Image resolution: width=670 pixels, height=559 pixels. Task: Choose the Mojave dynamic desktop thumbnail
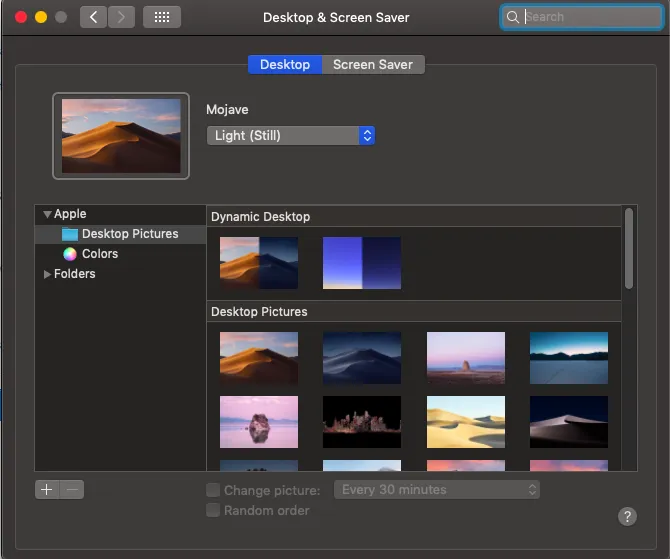click(x=259, y=263)
